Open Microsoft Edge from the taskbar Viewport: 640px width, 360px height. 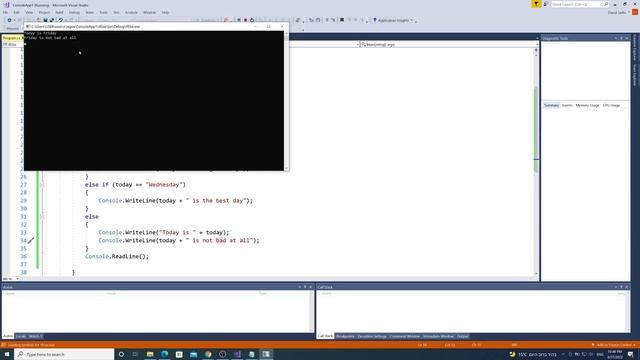(x=164, y=354)
